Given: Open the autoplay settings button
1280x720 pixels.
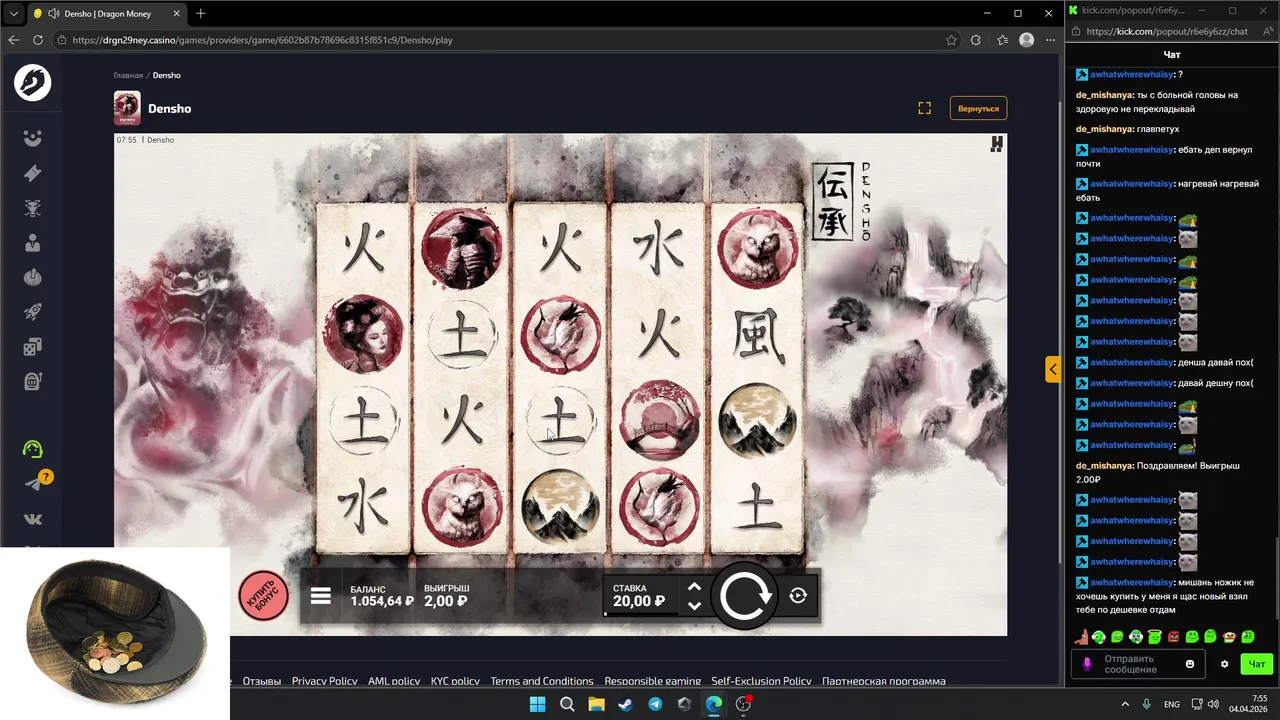Looking at the screenshot, I should click(798, 596).
